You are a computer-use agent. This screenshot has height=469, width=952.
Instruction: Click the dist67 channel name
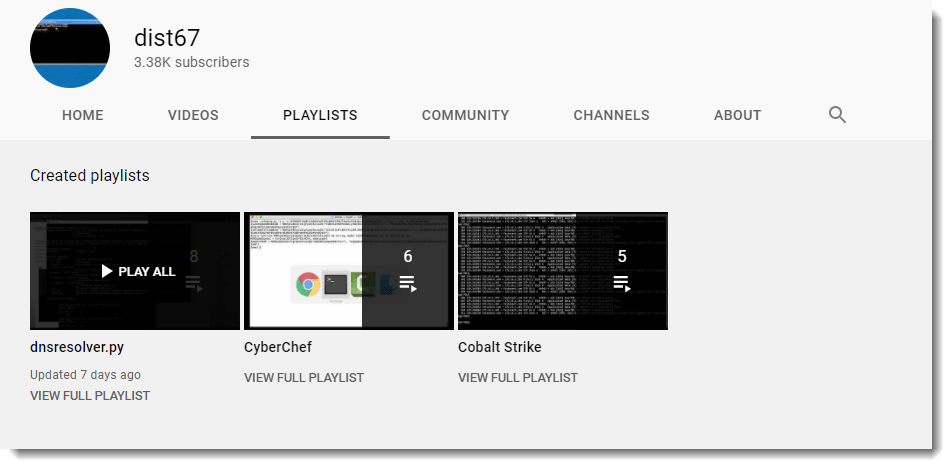click(167, 38)
